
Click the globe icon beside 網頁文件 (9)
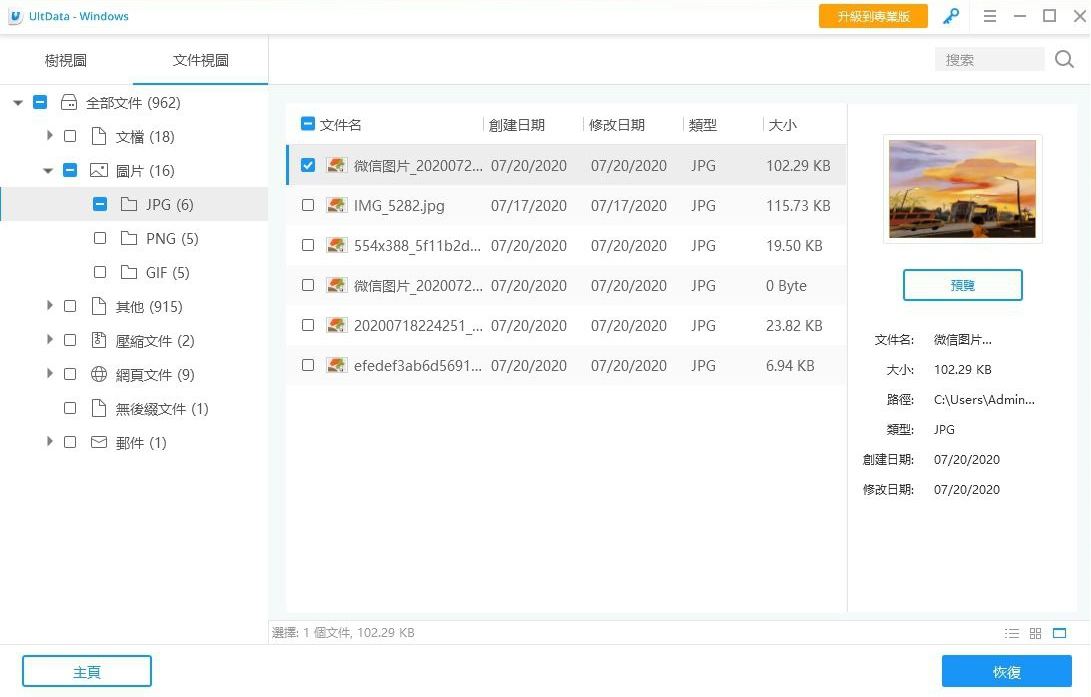pos(99,374)
